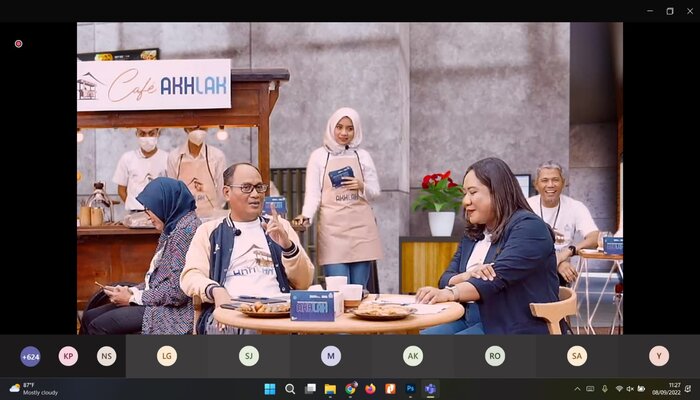Select participant avatar KP
The width and height of the screenshot is (700, 400).
click(68, 356)
